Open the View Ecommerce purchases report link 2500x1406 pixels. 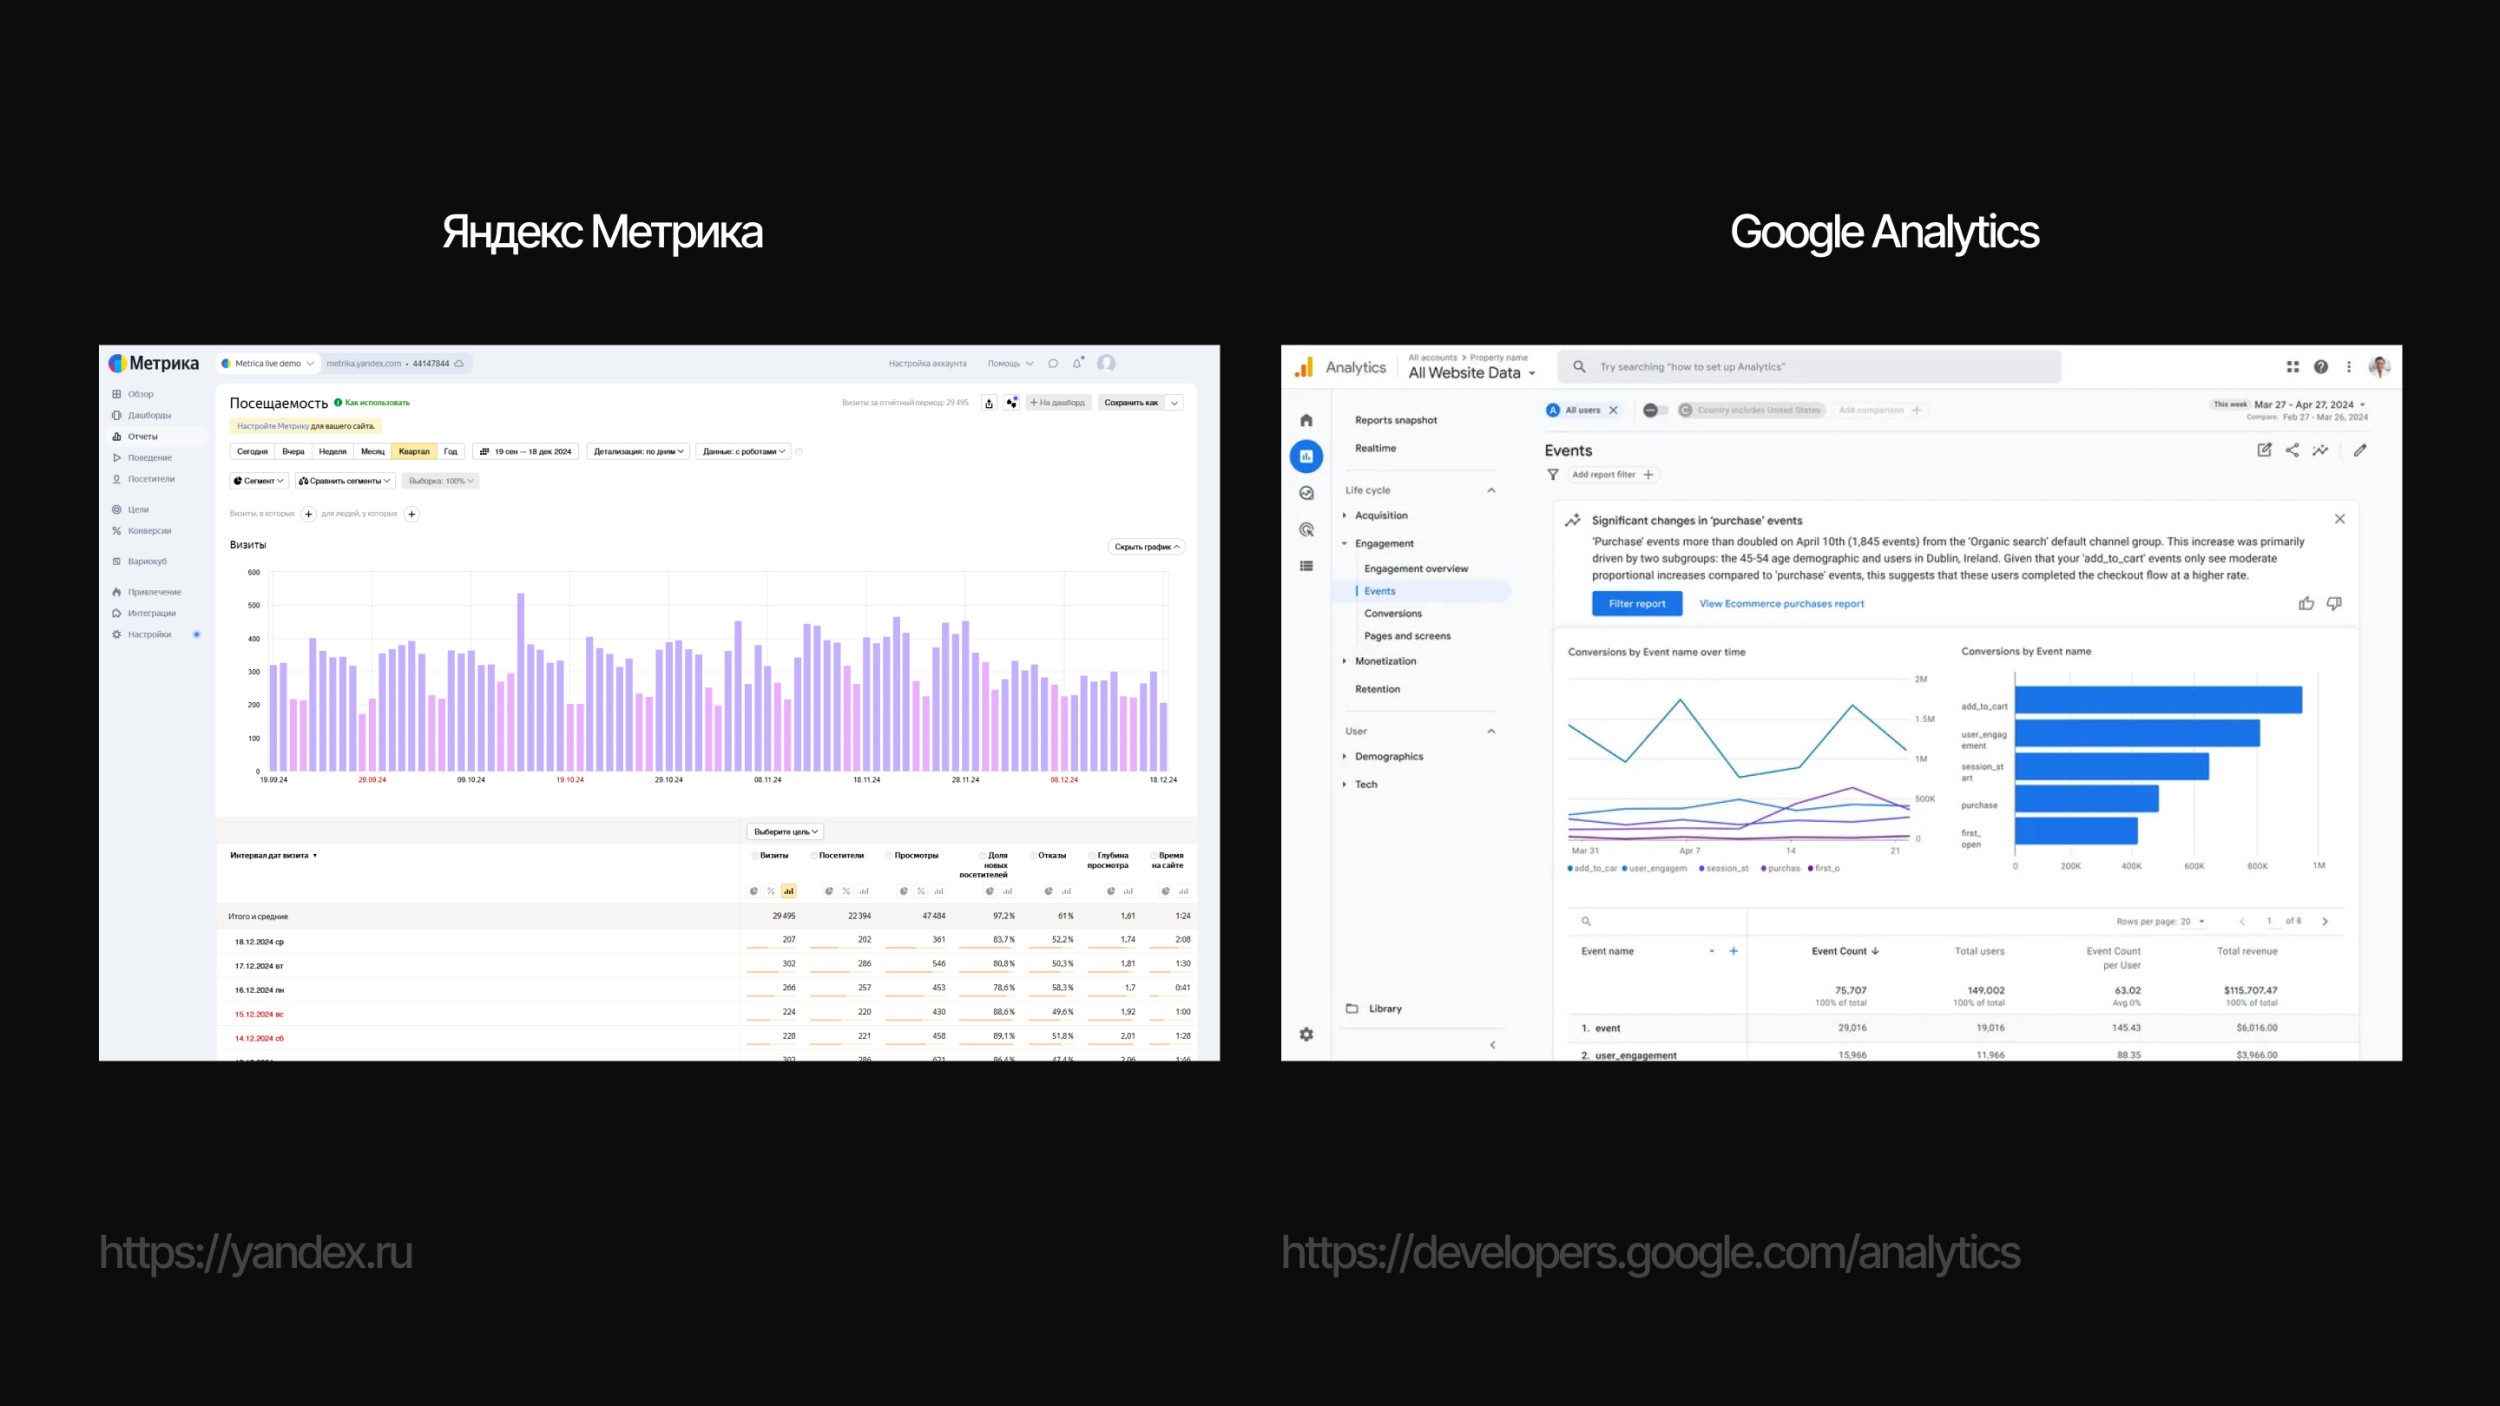coord(1781,604)
